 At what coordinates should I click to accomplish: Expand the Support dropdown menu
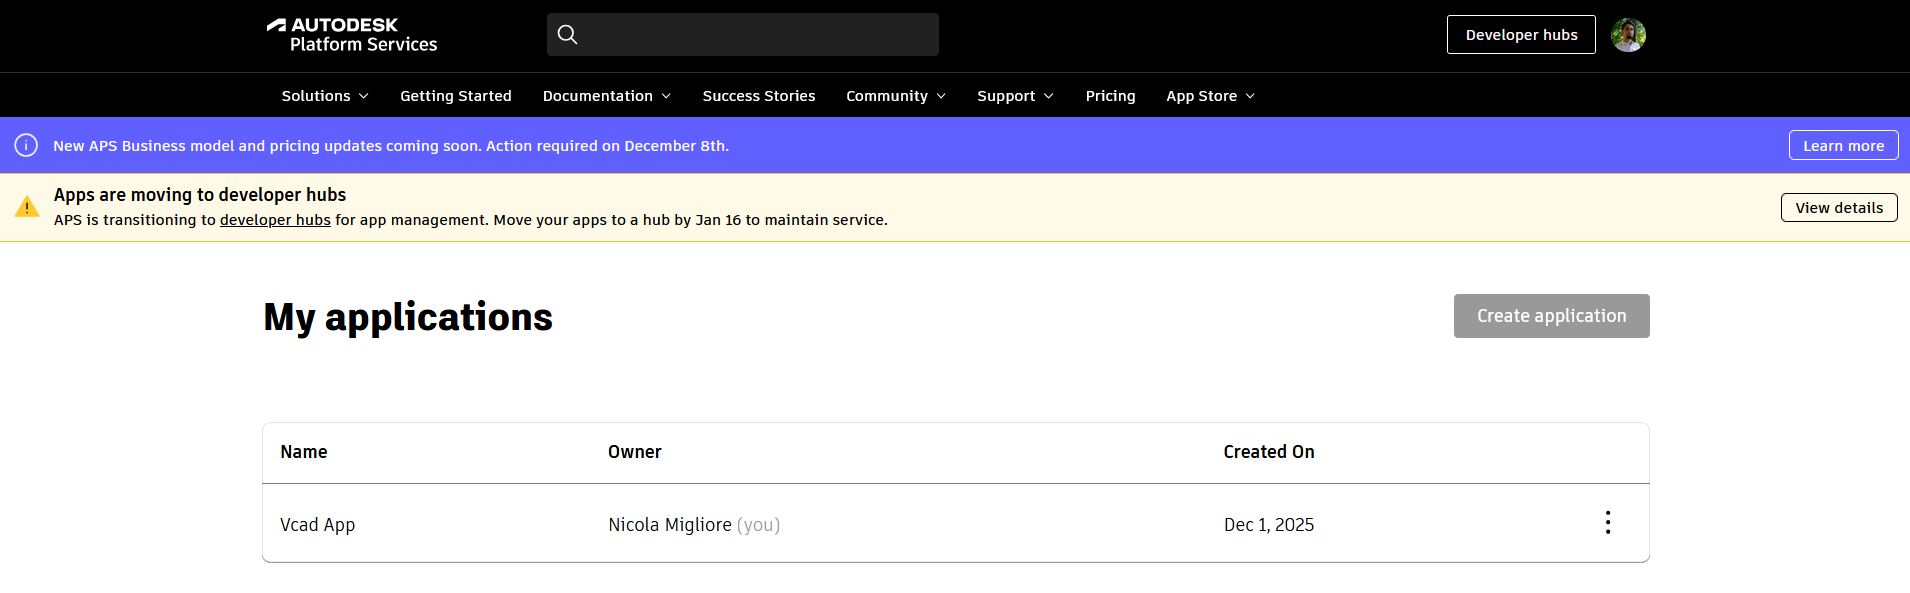(x=1015, y=96)
